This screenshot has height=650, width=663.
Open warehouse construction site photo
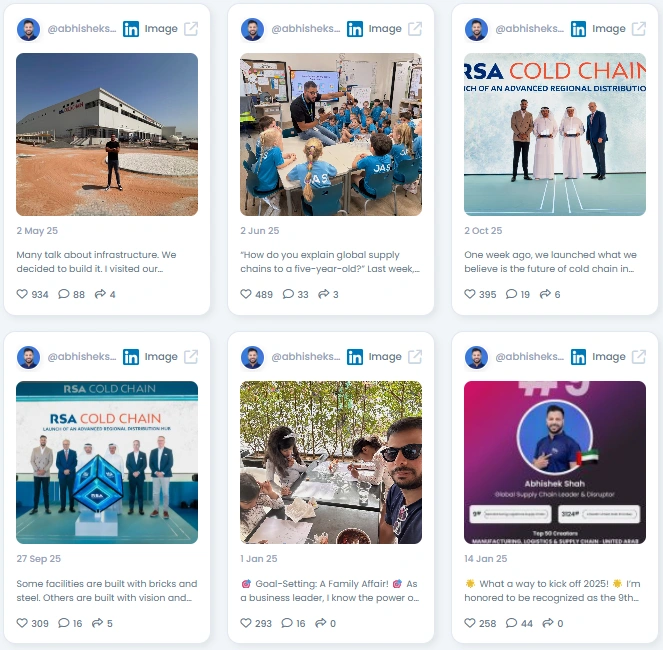[107, 134]
